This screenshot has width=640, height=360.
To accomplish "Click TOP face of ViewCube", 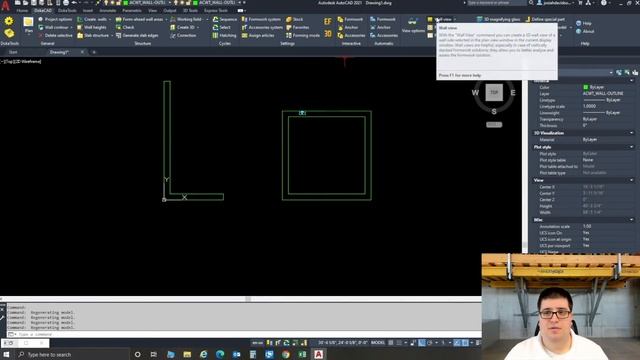I will coord(494,92).
